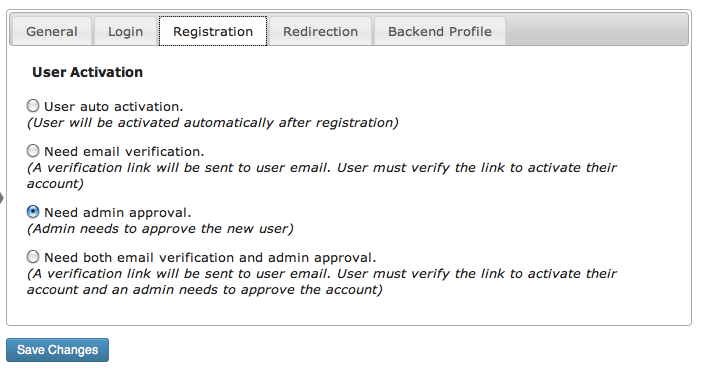Click the 'activated automatically after registration' description
701x374 pixels.
coord(213,123)
